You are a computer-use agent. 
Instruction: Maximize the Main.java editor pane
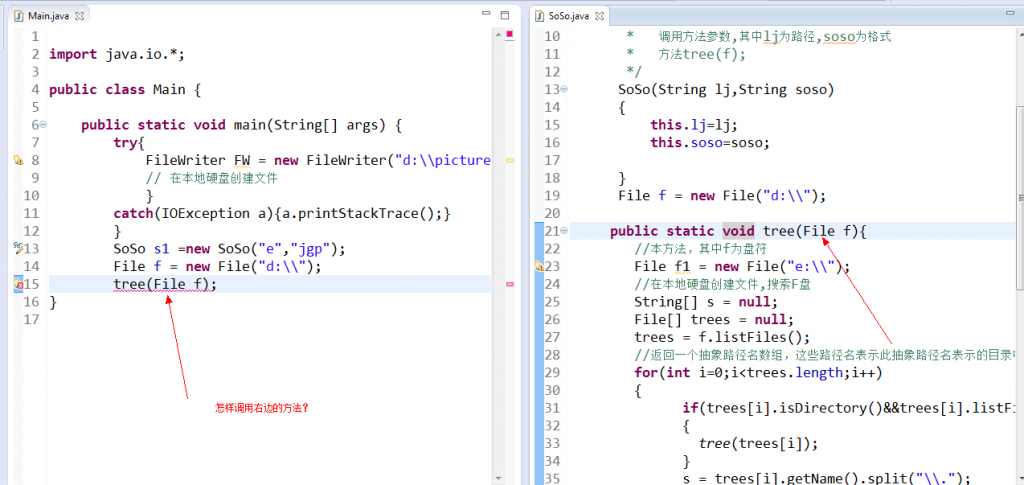tap(504, 14)
